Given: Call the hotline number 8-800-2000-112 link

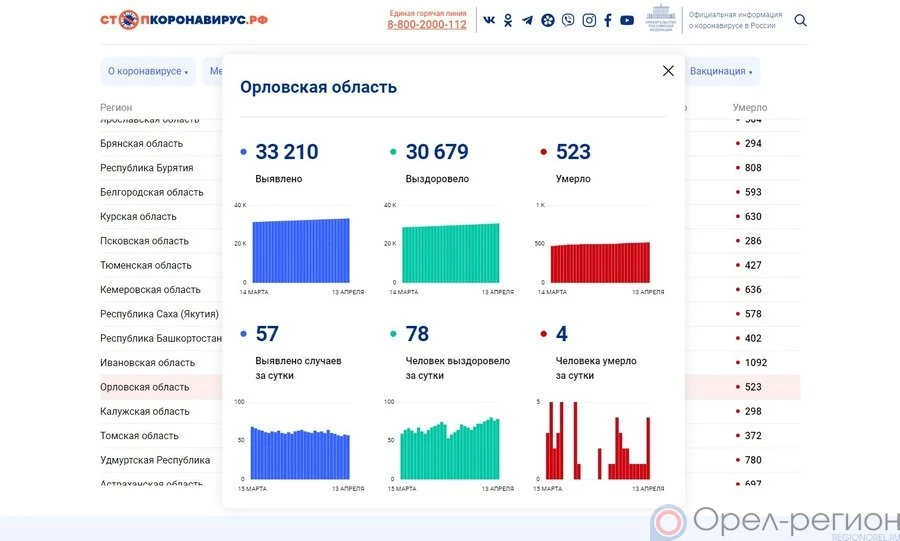Looking at the screenshot, I should pos(427,25).
